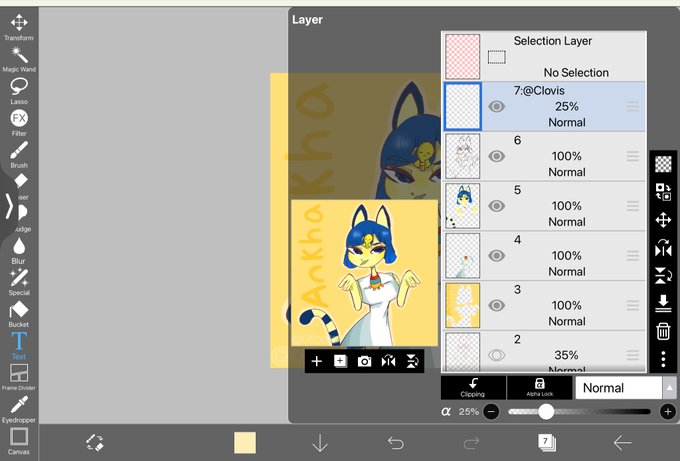Screen dimensions: 680x461
Task: Undo the last action
Action: pyautogui.click(x=396, y=443)
